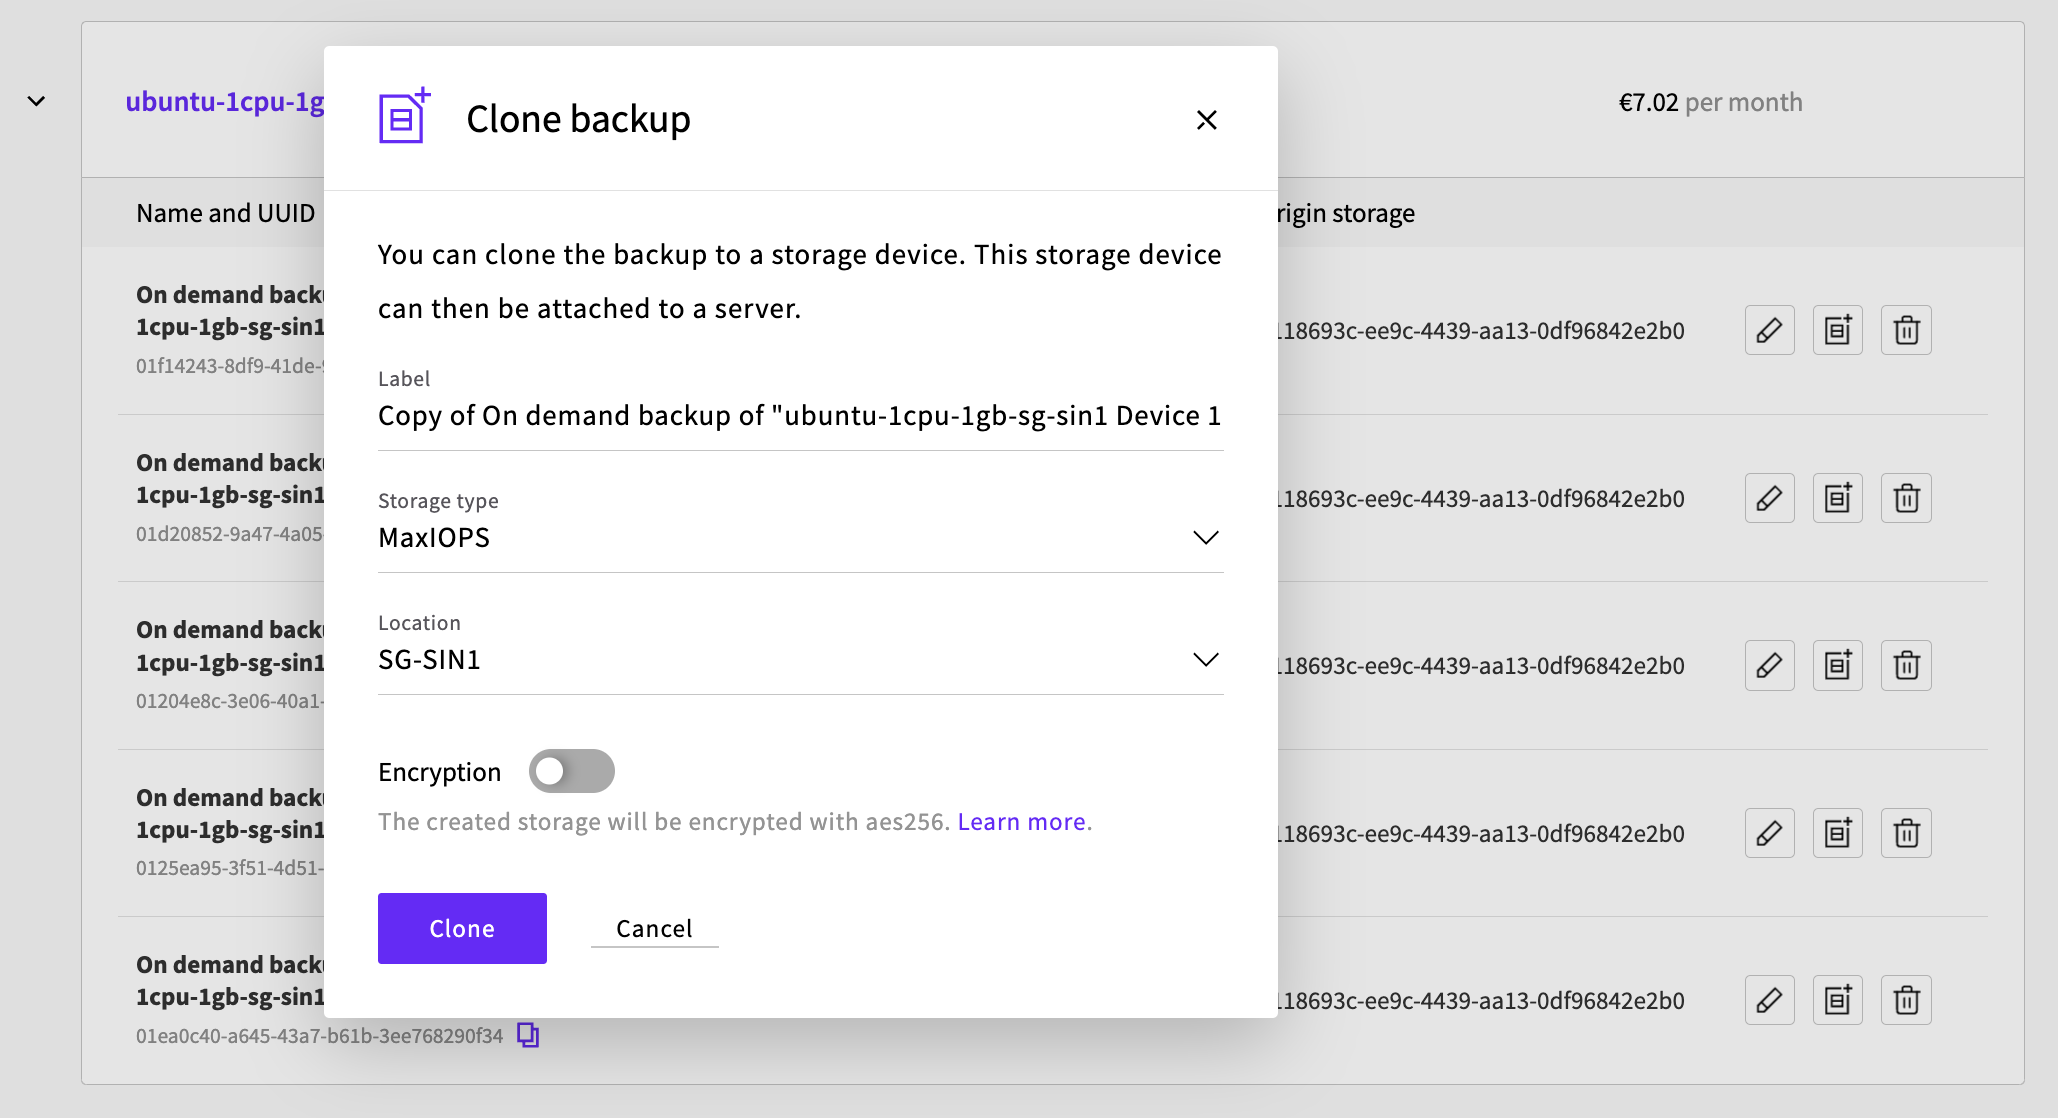Click origin storage UUID in 01ea0c40 row
Viewport: 2058px width, 1118px height.
(1482, 1001)
